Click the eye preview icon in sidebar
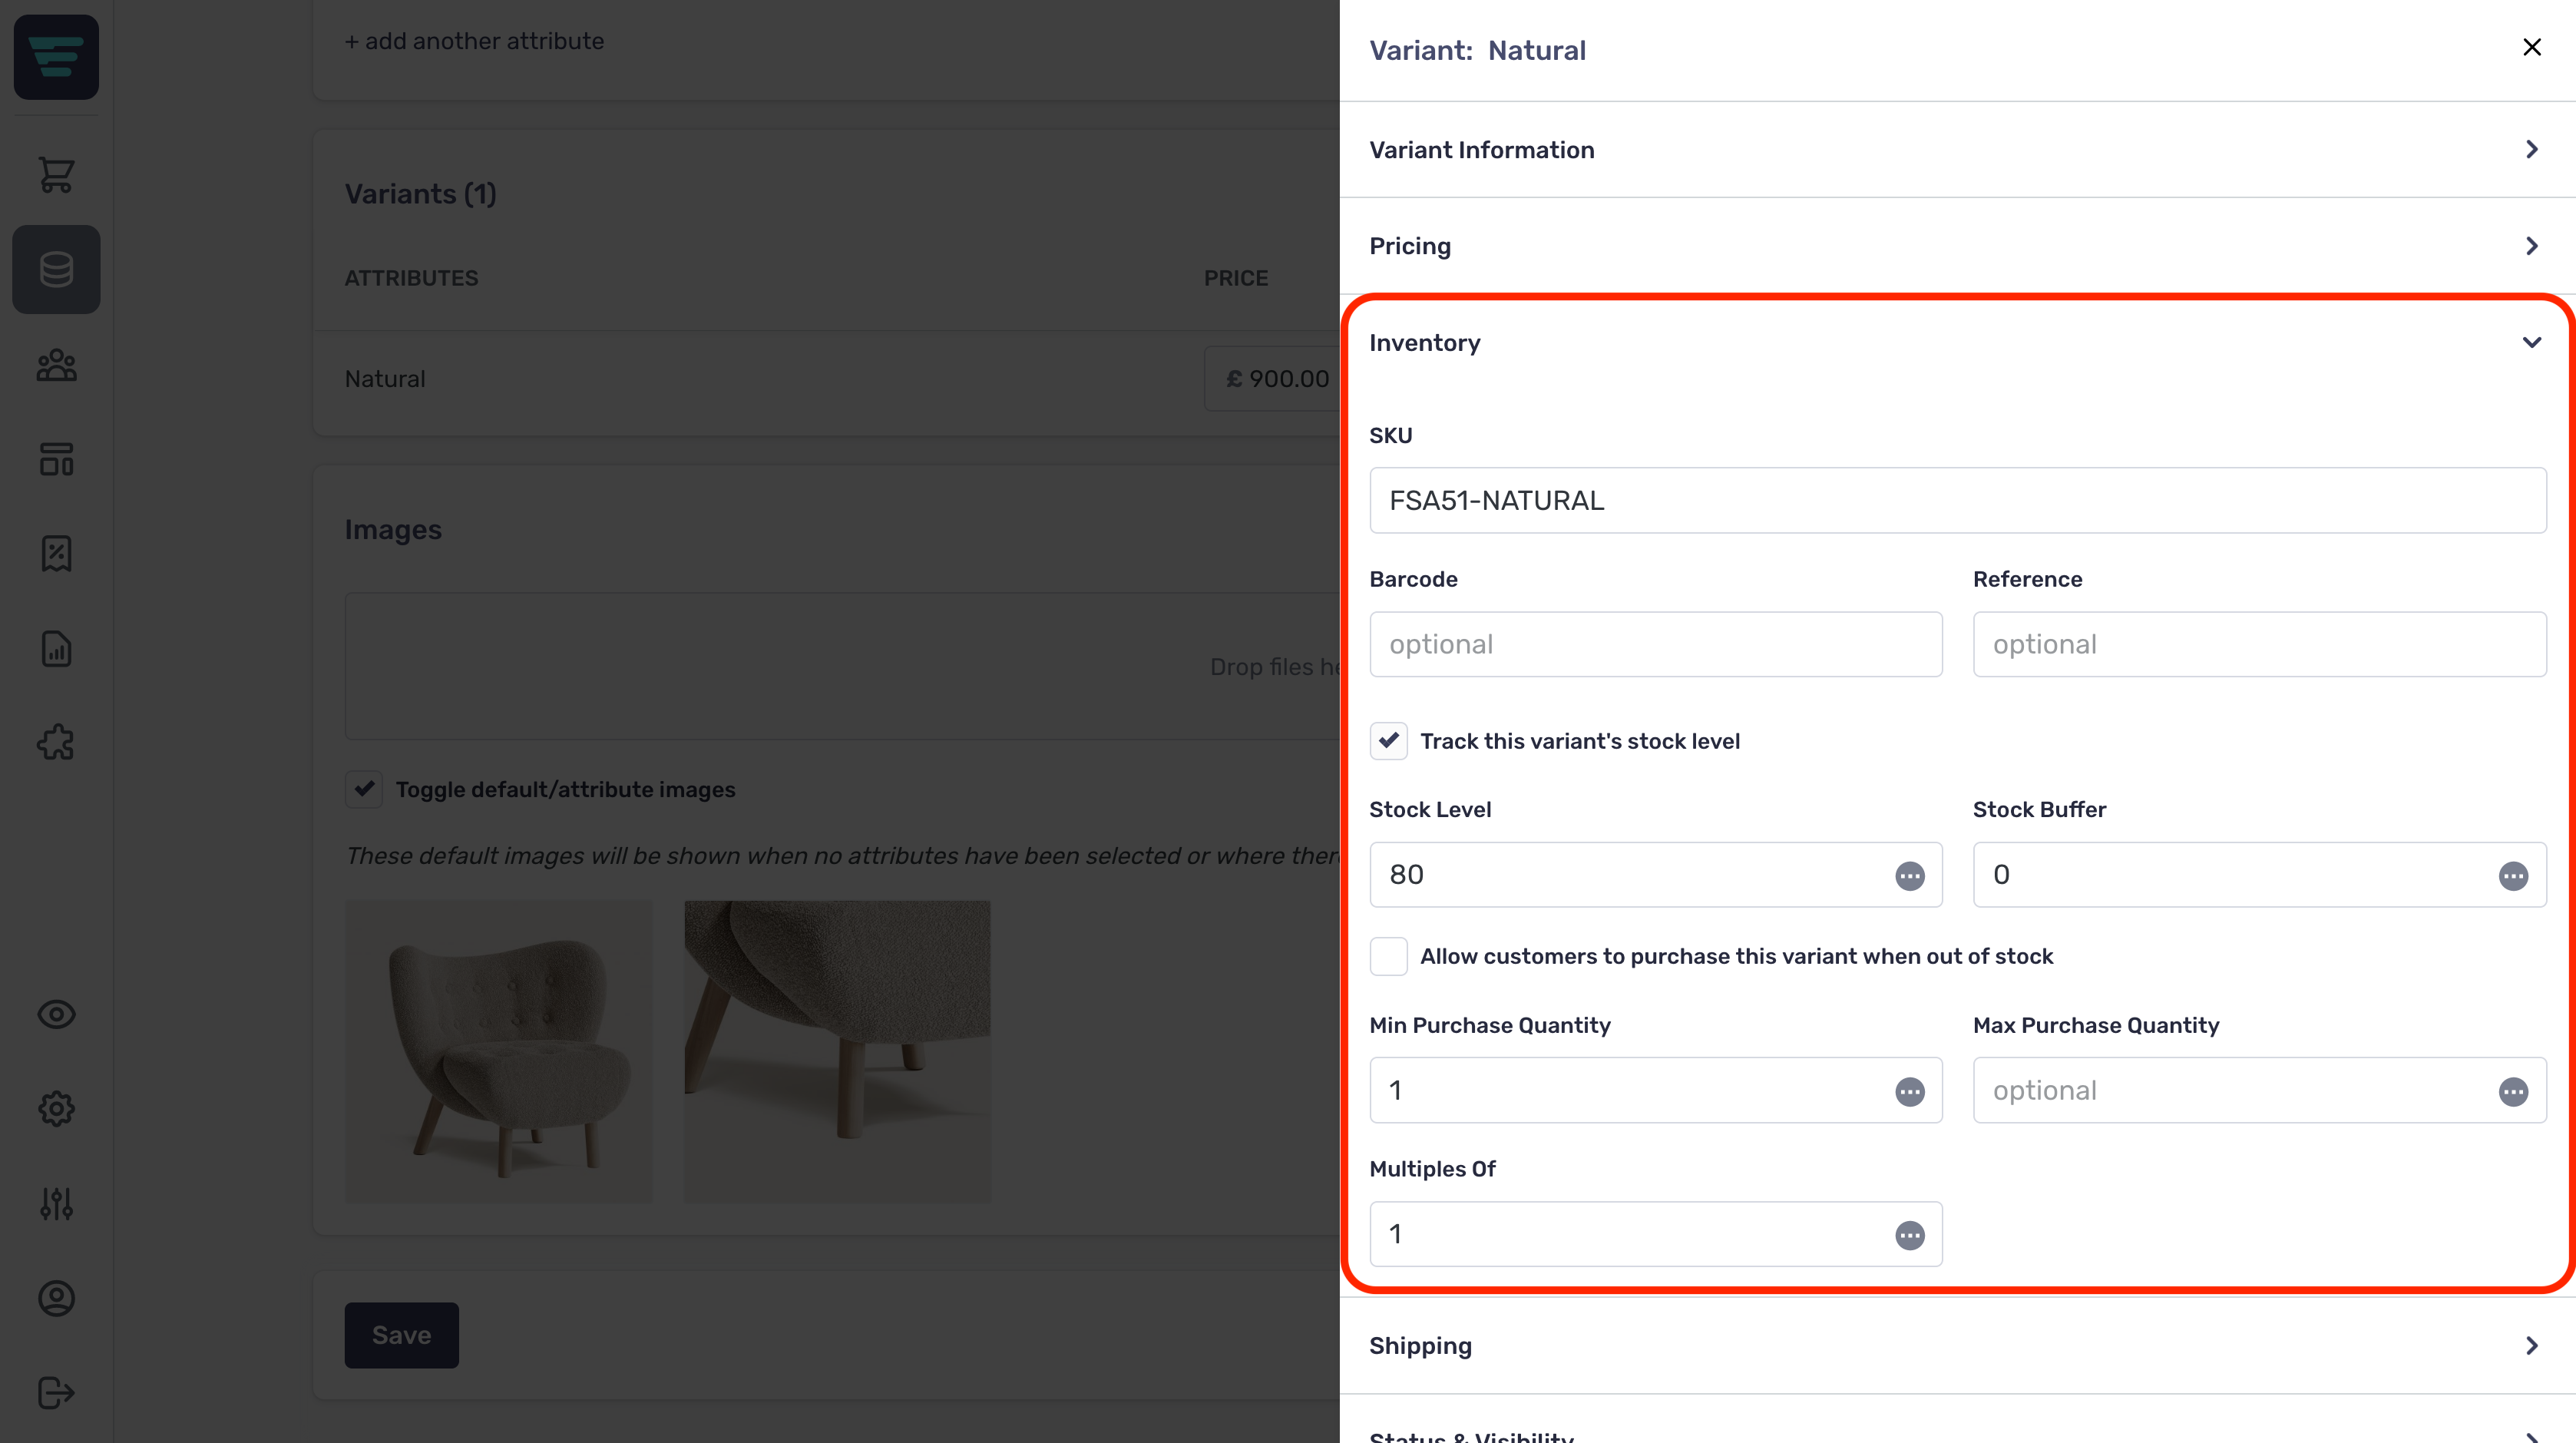This screenshot has height=1443, width=2576. click(x=56, y=1014)
